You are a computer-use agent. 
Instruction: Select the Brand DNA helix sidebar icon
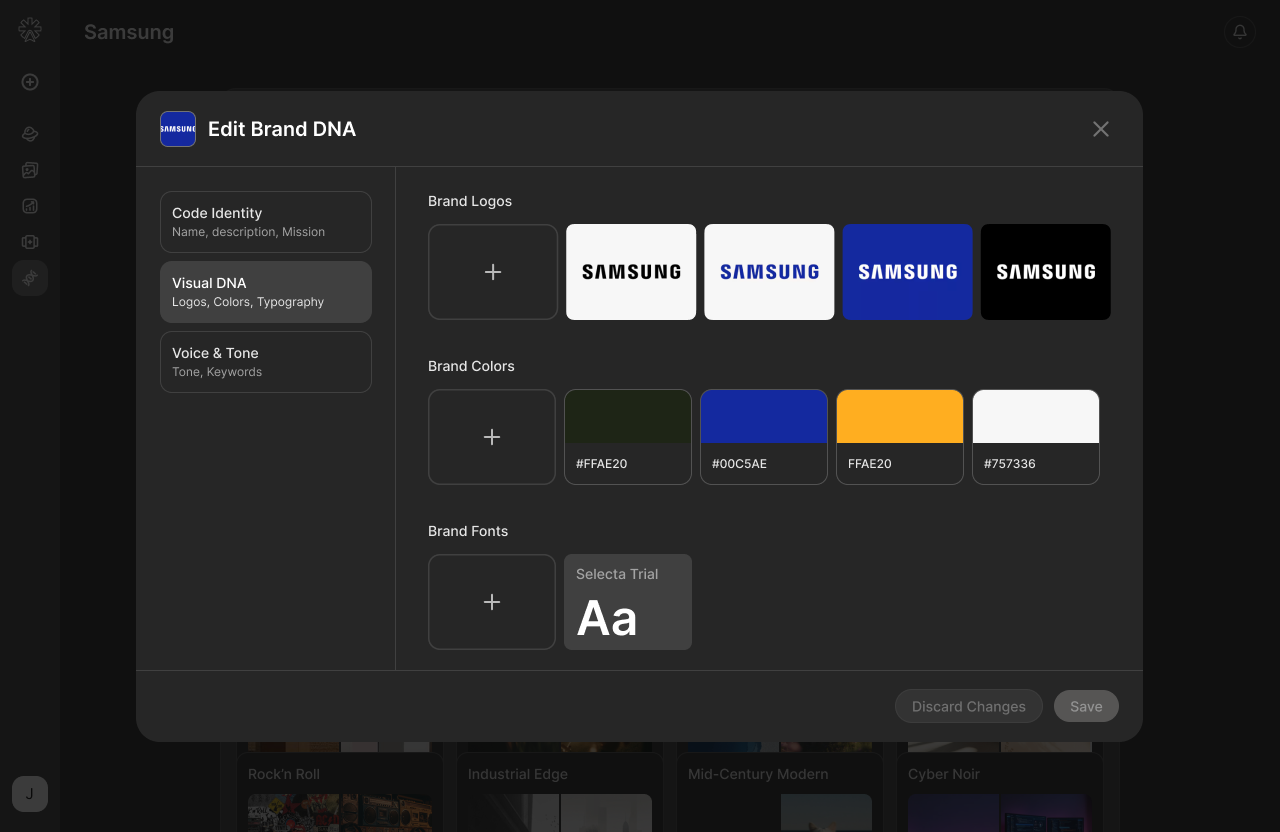click(30, 278)
